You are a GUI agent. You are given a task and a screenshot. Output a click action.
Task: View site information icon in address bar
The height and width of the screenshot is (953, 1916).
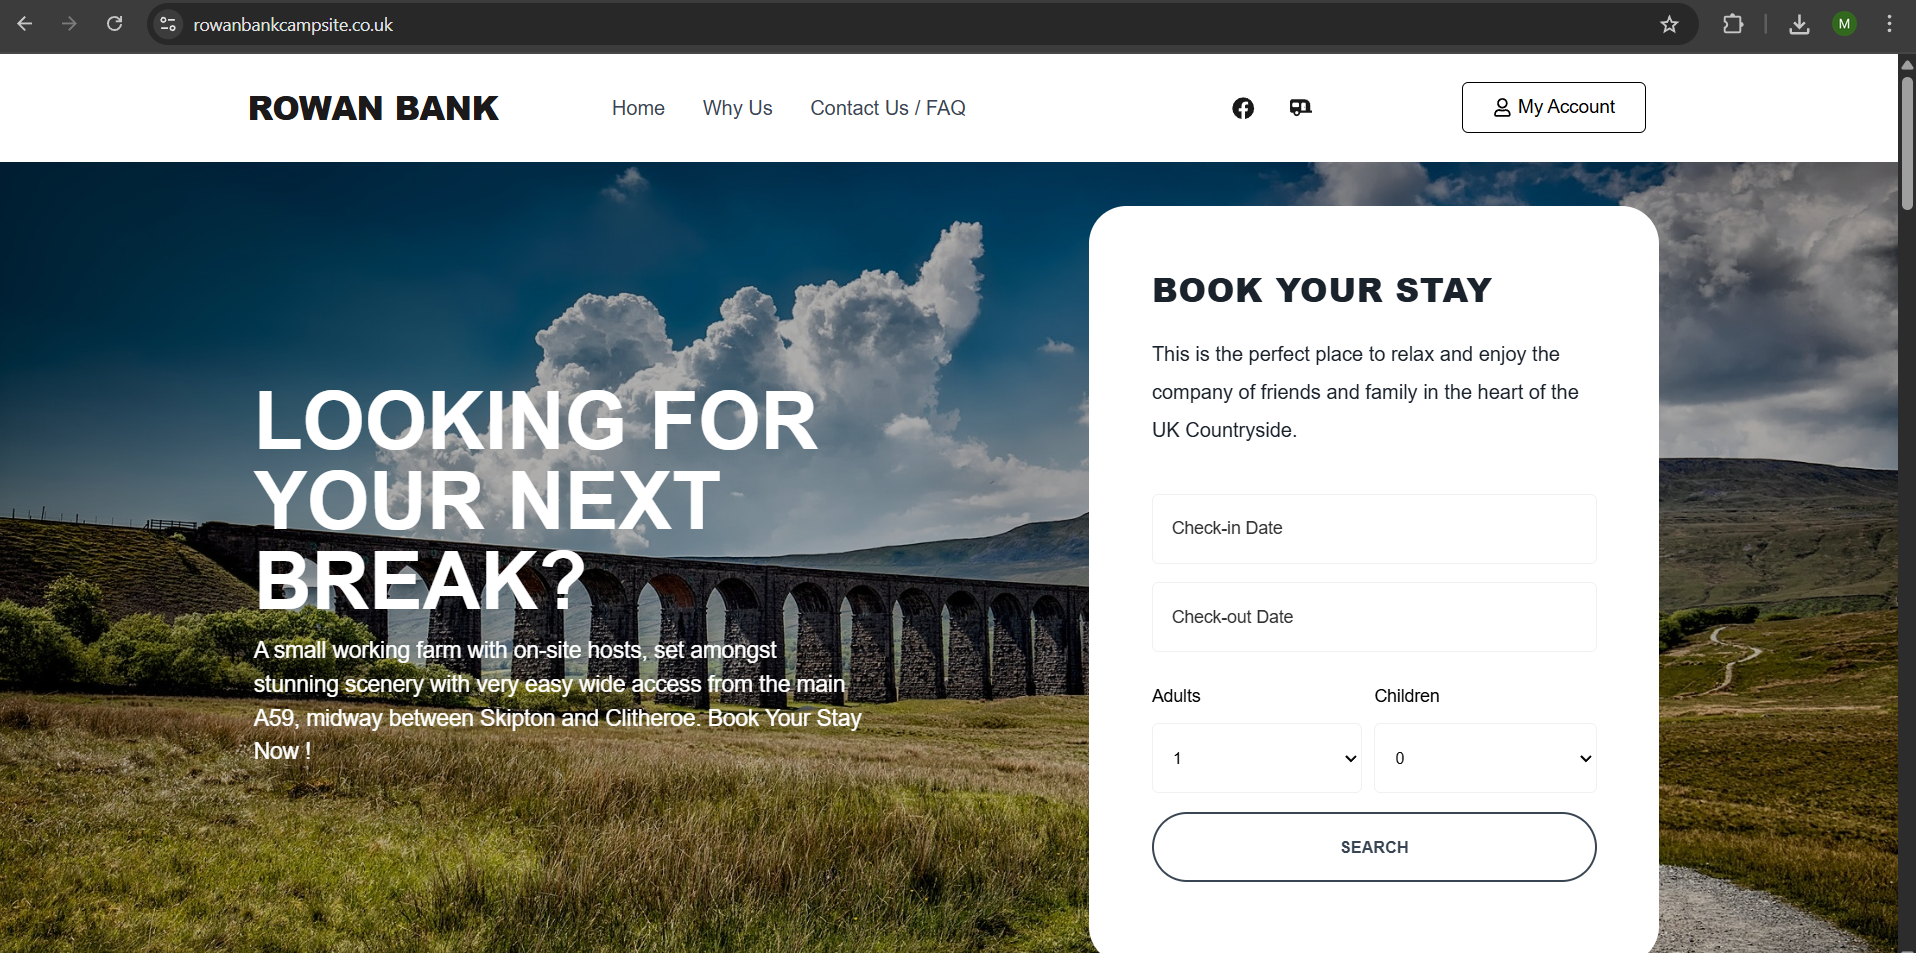[168, 24]
